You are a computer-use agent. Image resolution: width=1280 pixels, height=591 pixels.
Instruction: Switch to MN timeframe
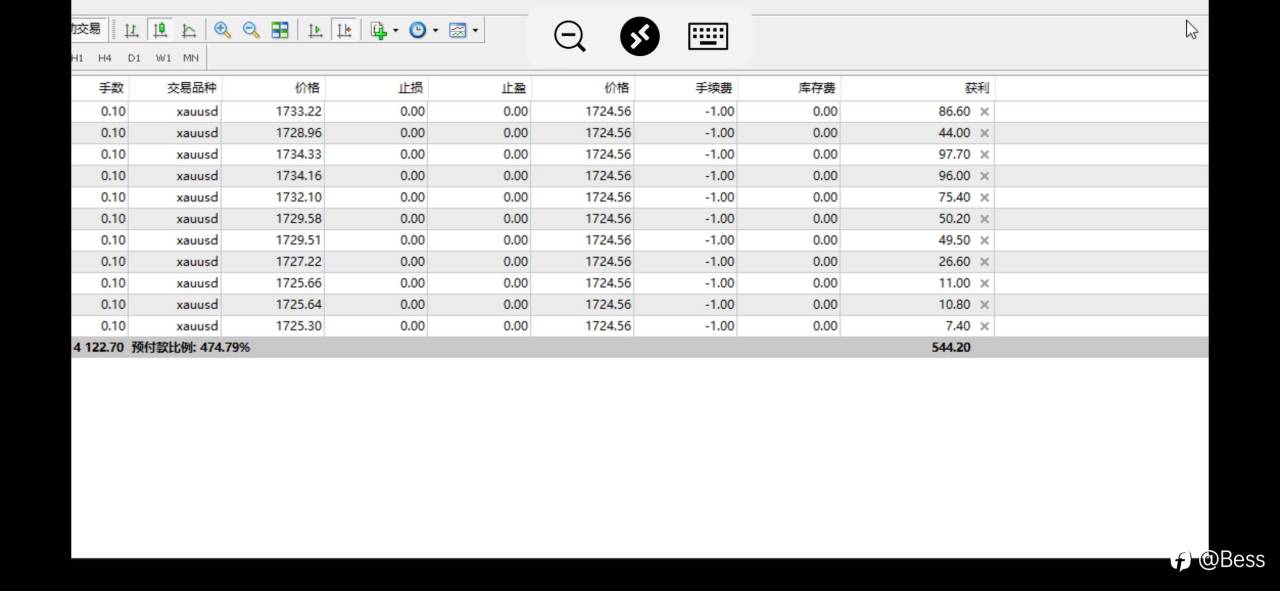click(x=190, y=58)
